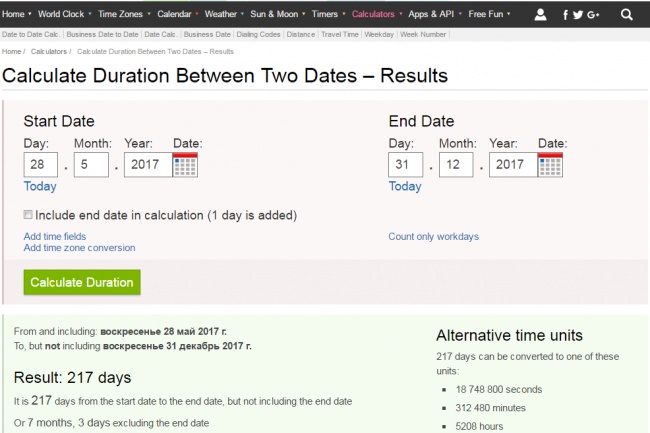This screenshot has width=650, height=433.
Task: Open the account profile icon
Action: pyautogui.click(x=541, y=15)
